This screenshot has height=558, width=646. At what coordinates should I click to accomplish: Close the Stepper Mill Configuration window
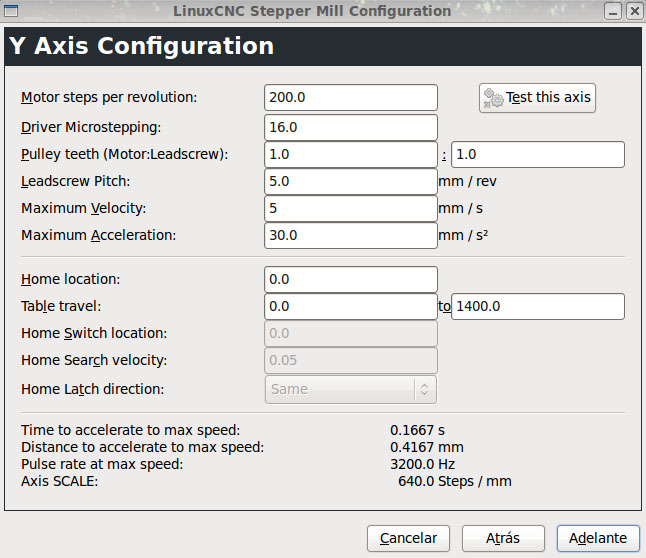click(635, 11)
